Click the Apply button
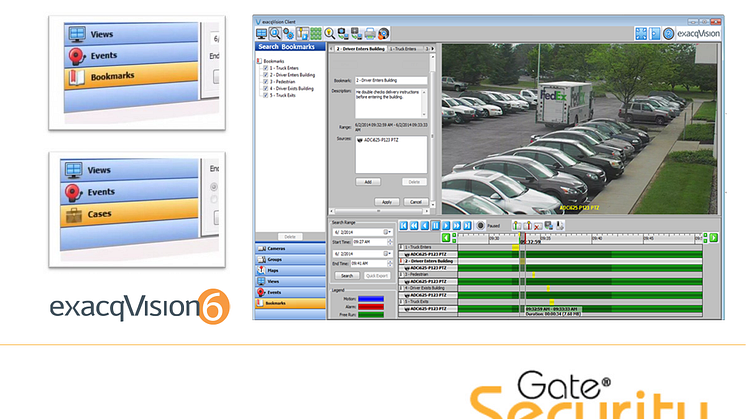 387,202
